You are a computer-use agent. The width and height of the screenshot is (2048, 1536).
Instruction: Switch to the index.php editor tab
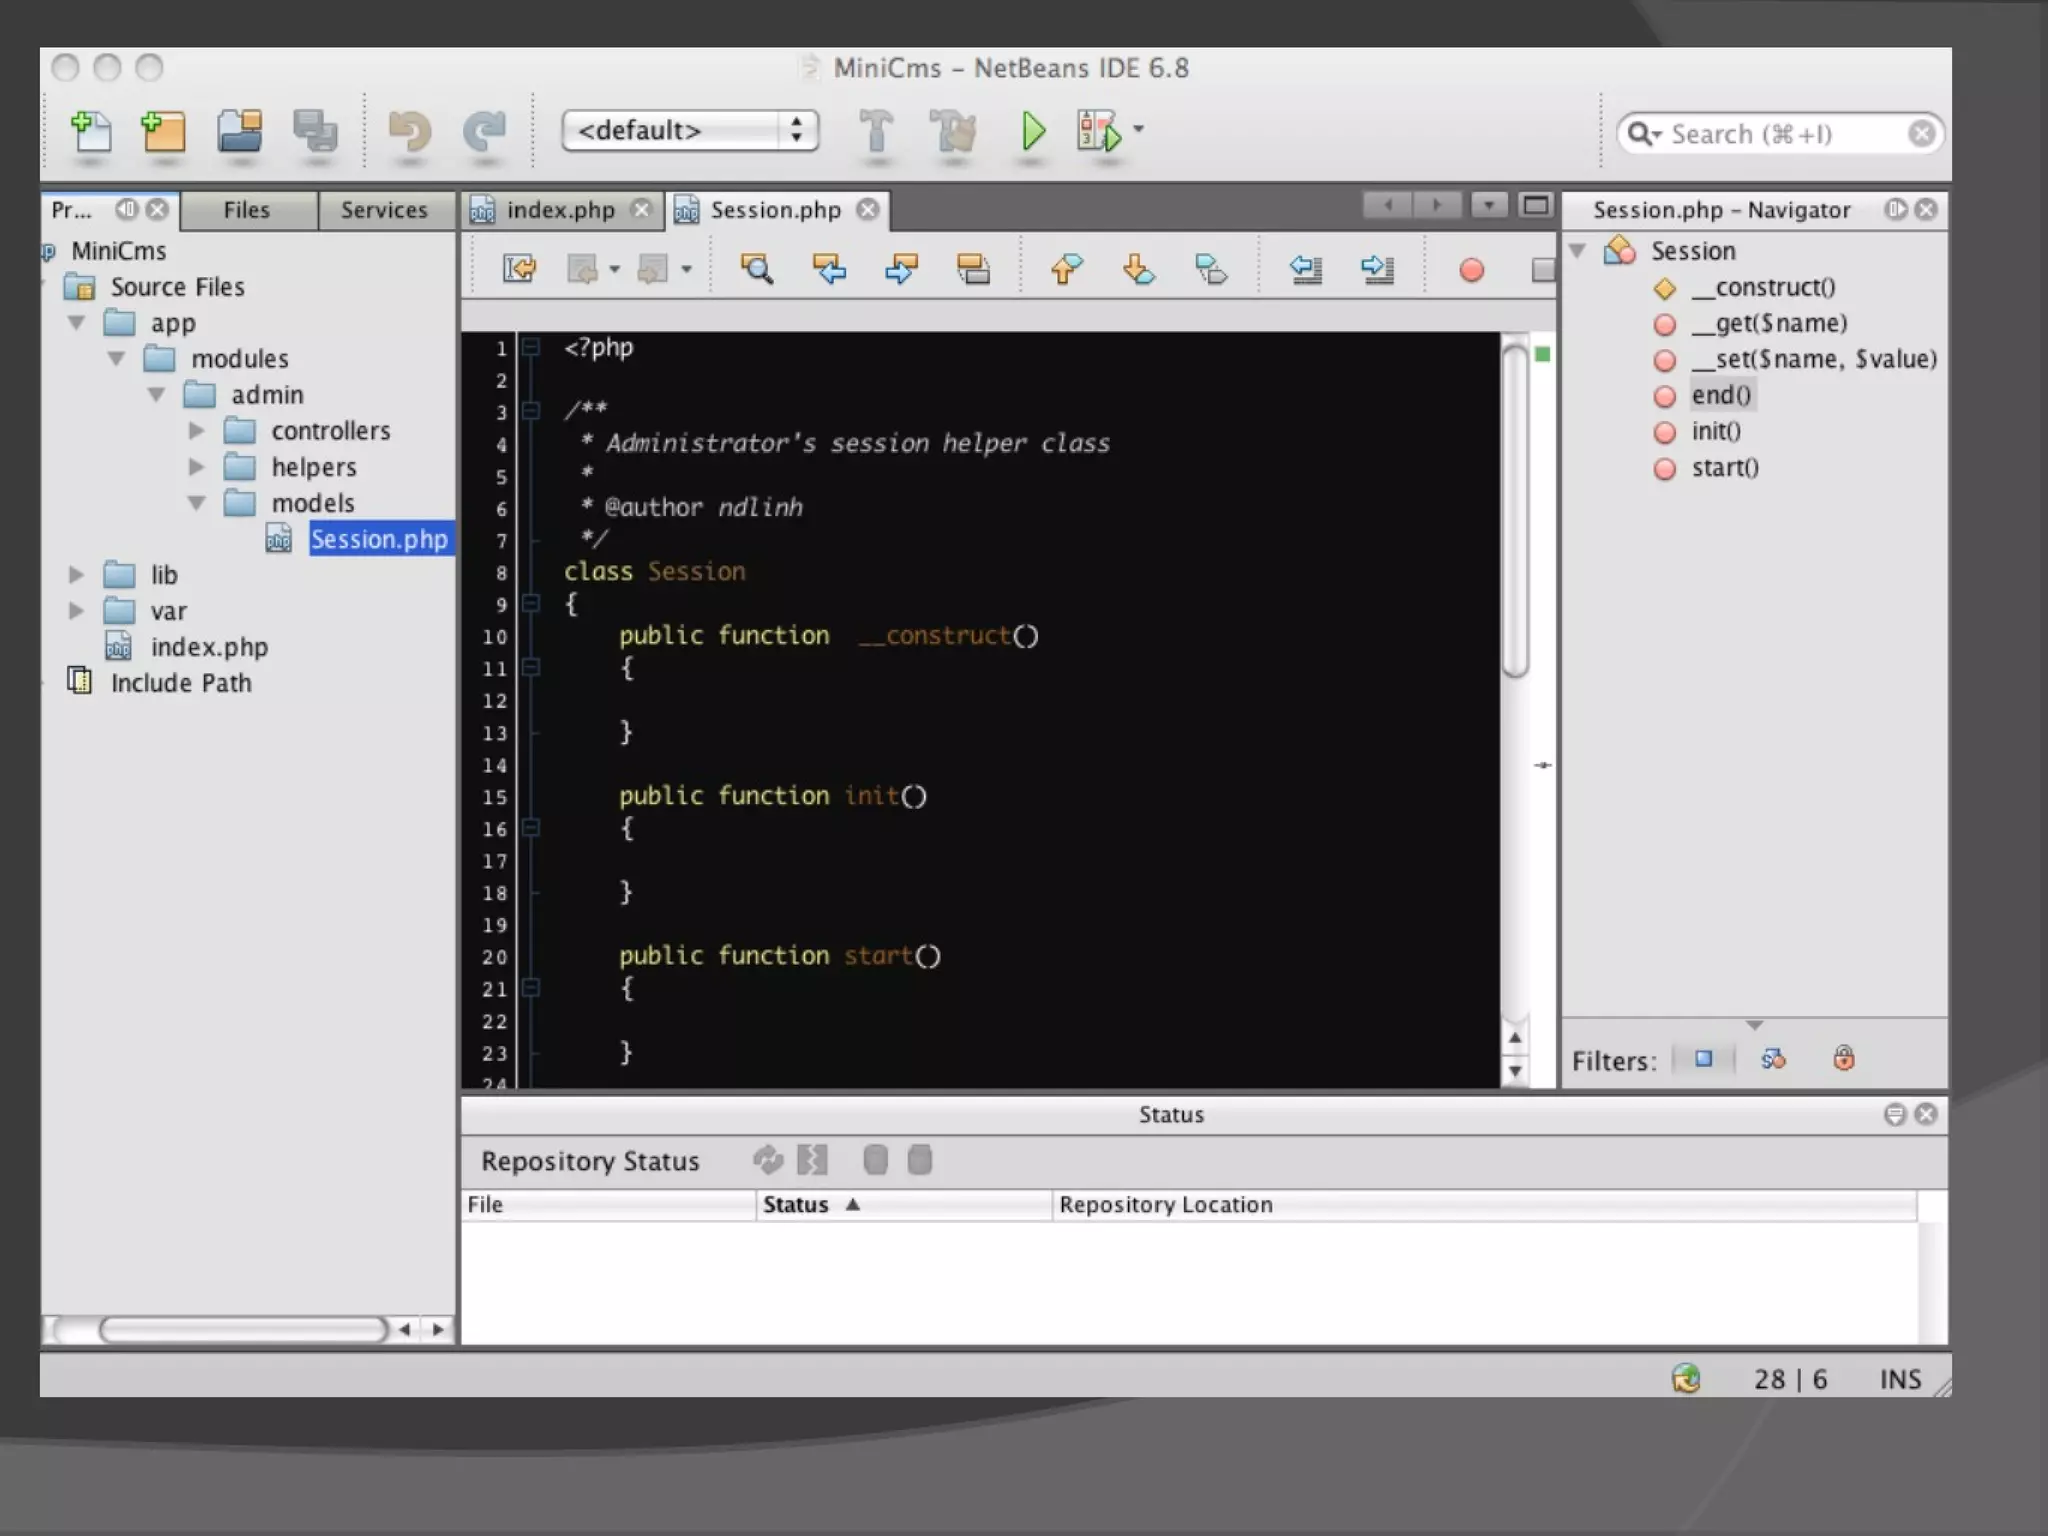click(559, 210)
